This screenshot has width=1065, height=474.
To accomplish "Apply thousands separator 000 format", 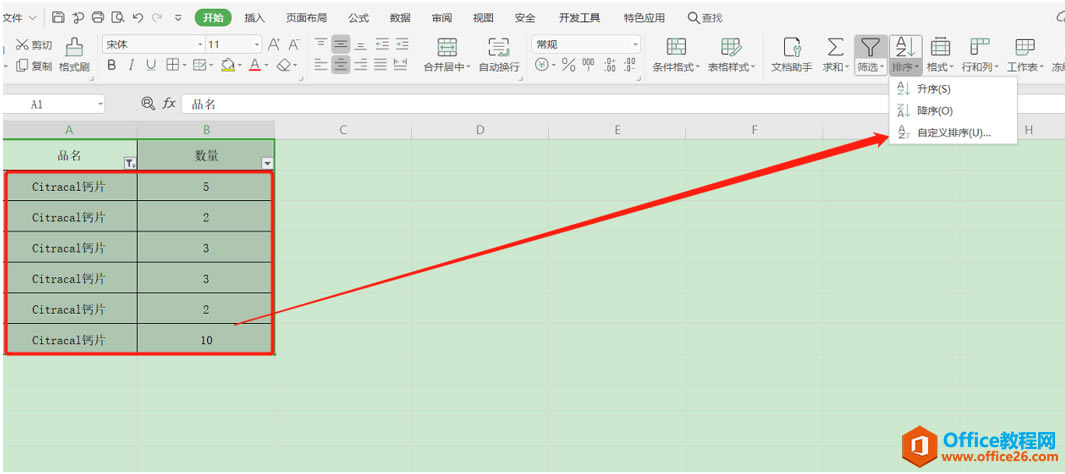I will click(x=588, y=66).
